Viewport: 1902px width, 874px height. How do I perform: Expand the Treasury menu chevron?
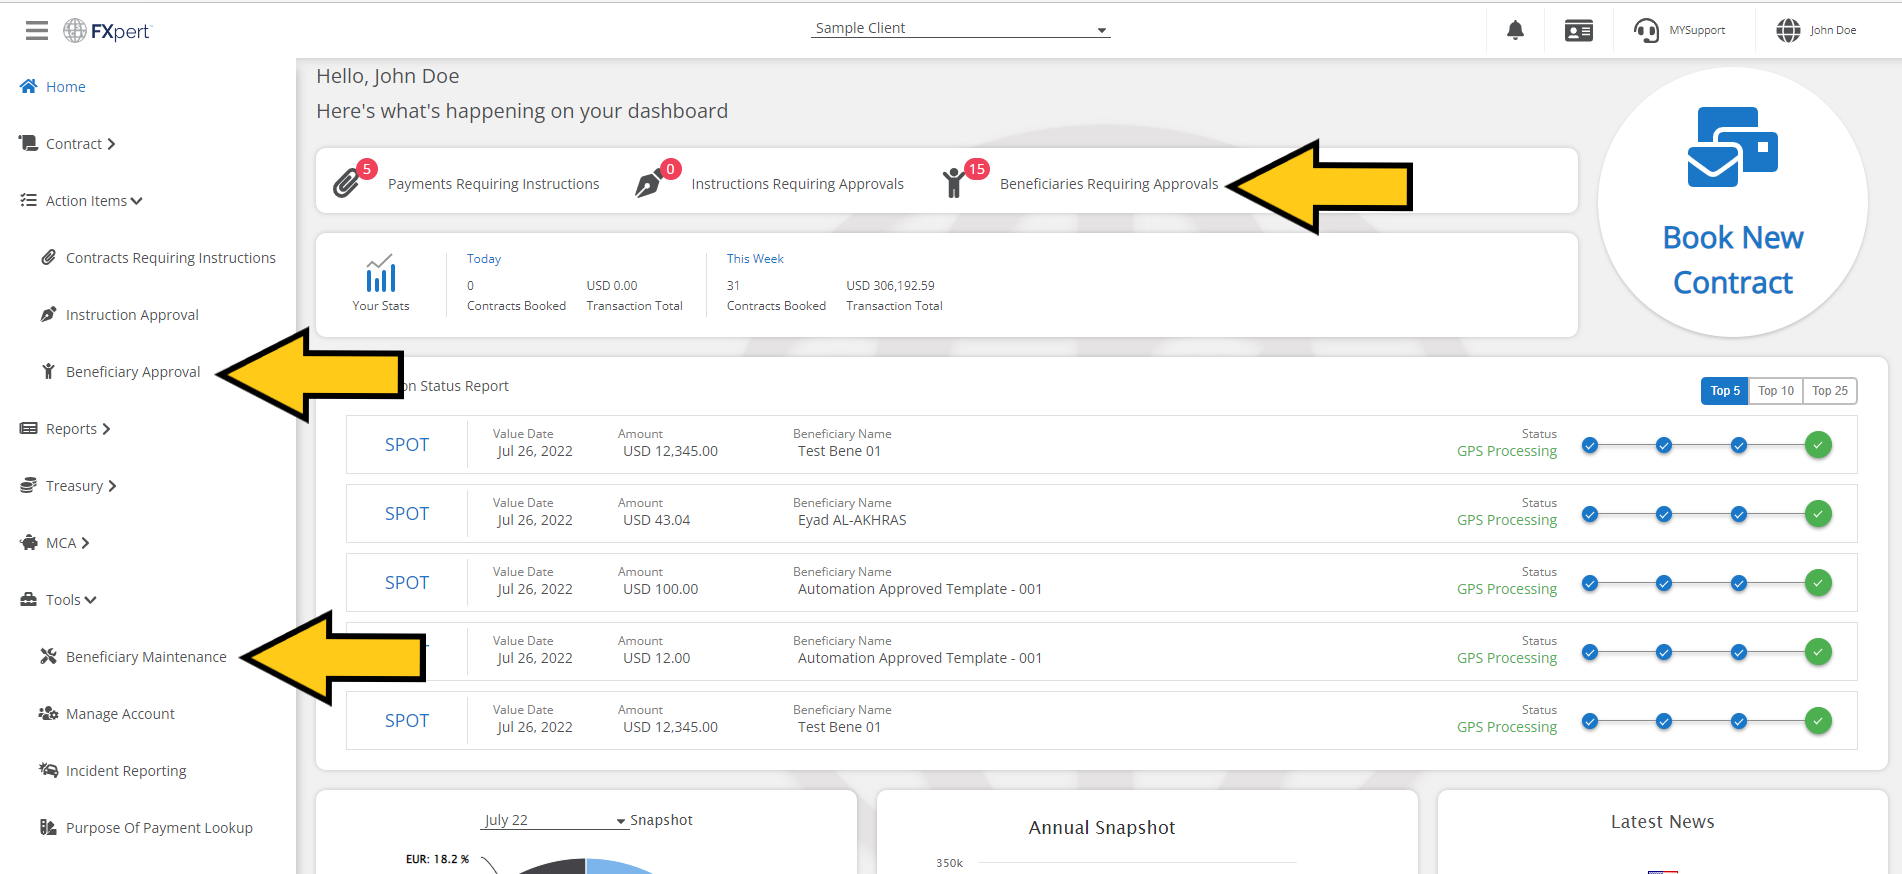(112, 486)
